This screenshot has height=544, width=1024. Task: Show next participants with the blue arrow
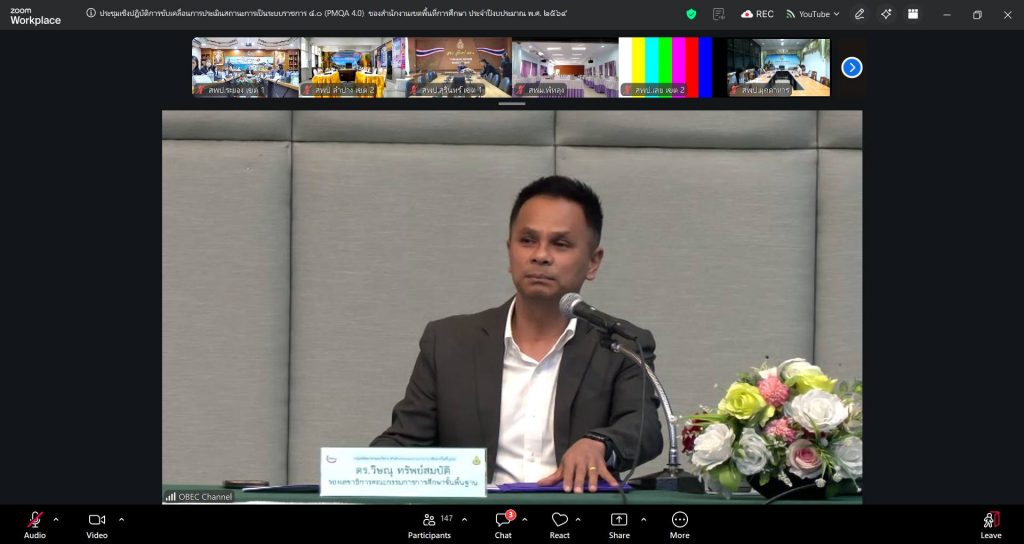pos(851,67)
